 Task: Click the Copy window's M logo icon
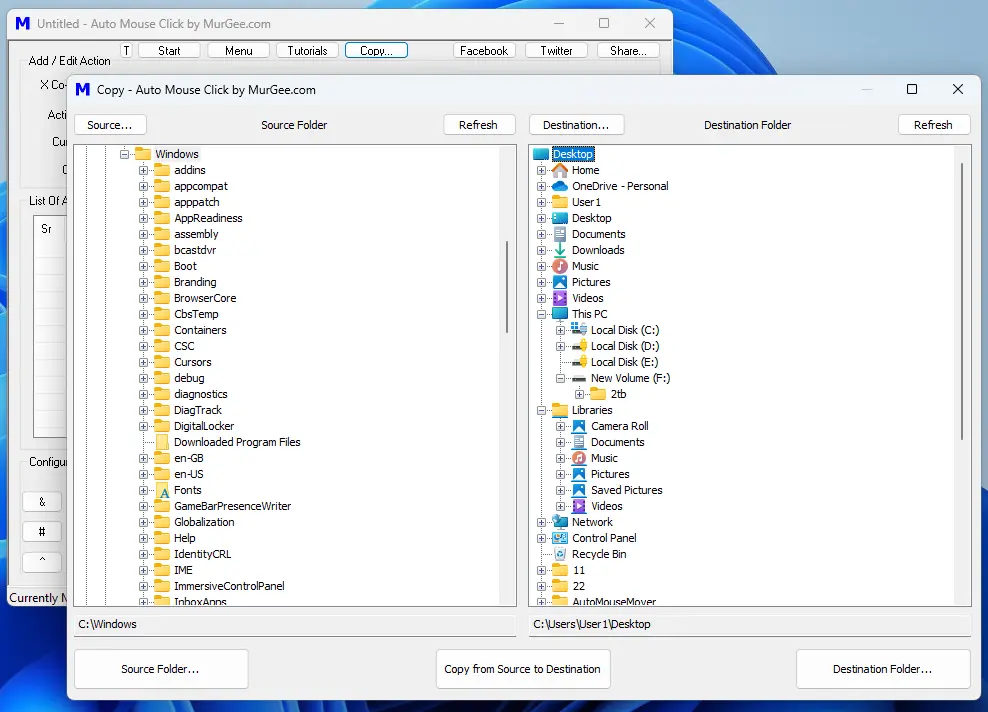pos(83,89)
